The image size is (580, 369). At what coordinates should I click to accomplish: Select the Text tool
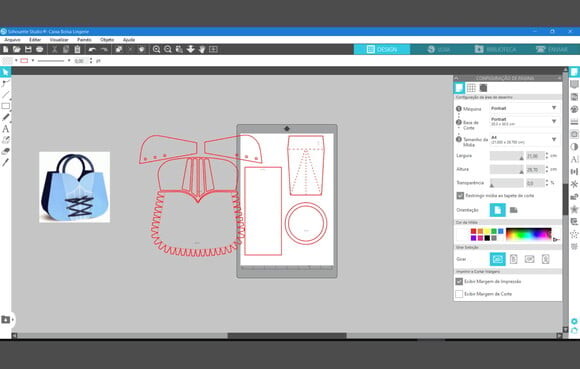[x=6, y=129]
